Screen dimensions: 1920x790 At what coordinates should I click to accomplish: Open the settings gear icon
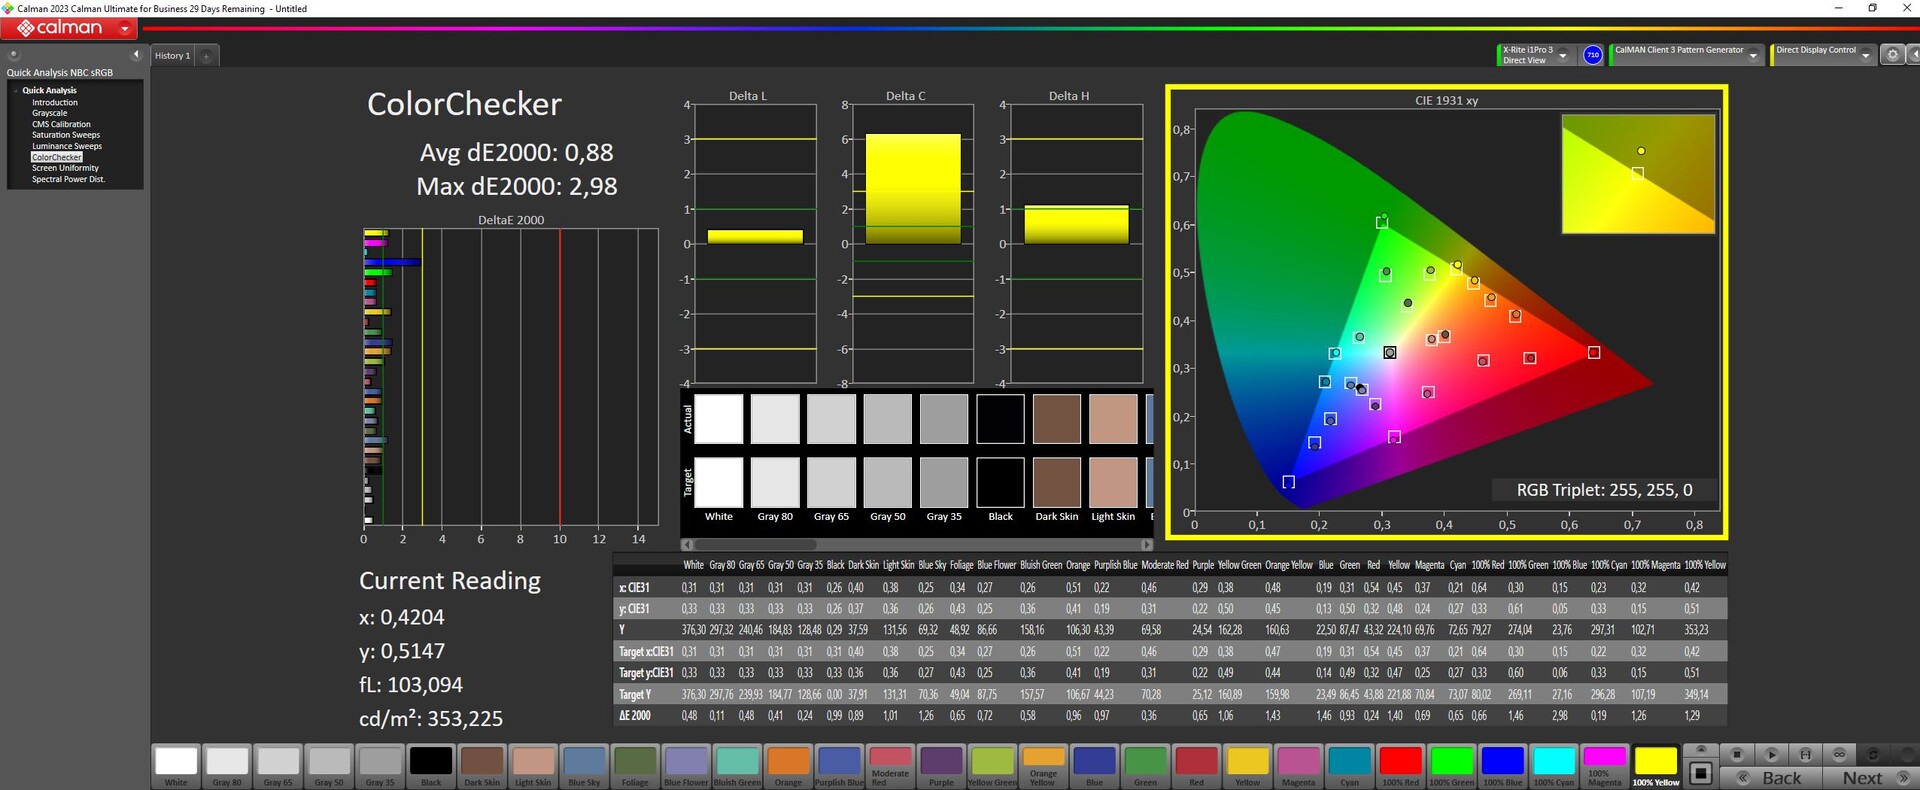pyautogui.click(x=1892, y=55)
